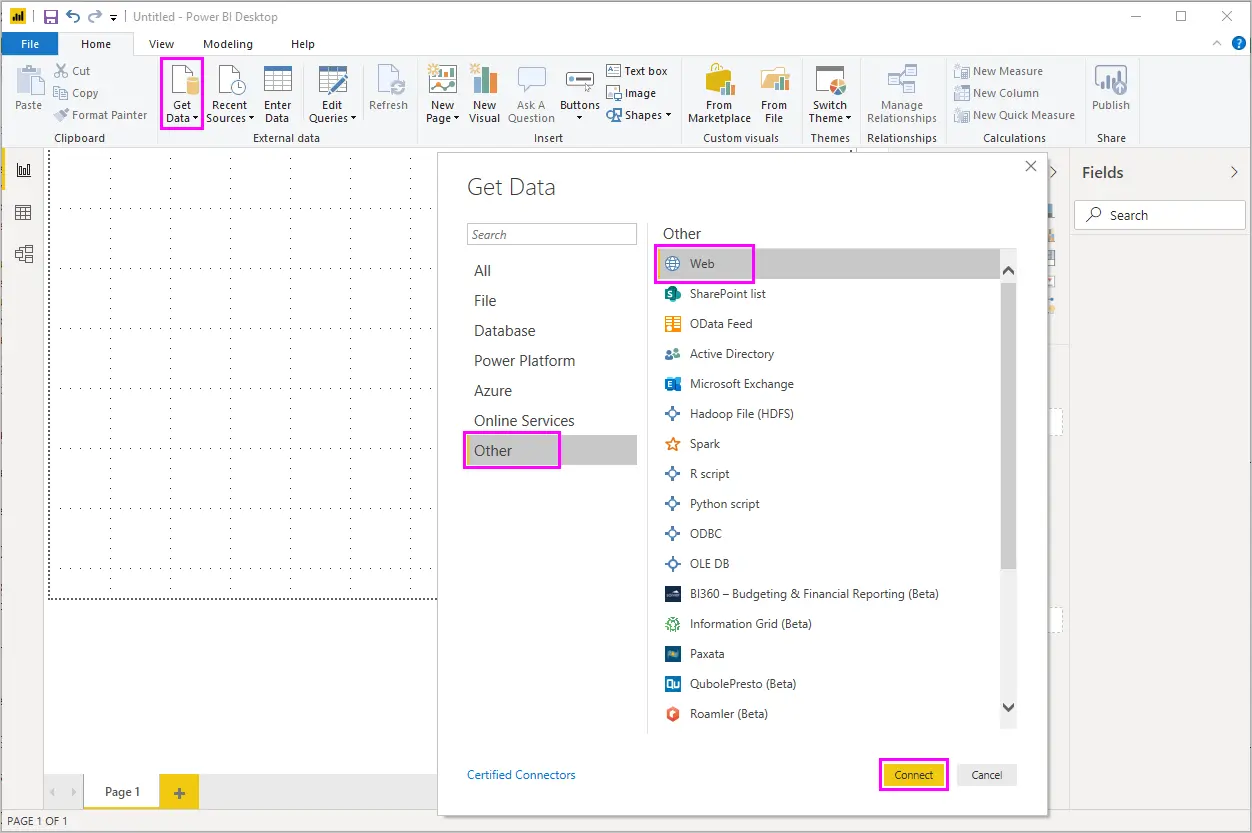Open the Certified Connectors link

(521, 775)
